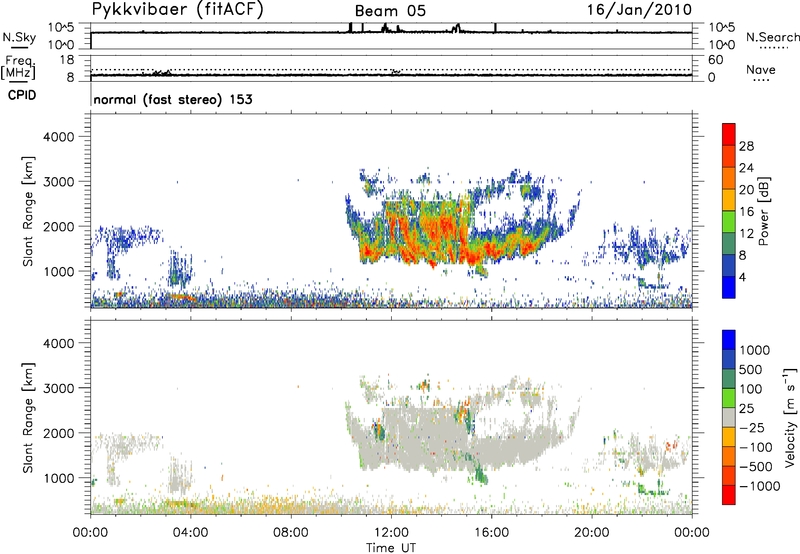Click the '28' power scale value
This screenshot has height=554, width=800.
(x=746, y=146)
